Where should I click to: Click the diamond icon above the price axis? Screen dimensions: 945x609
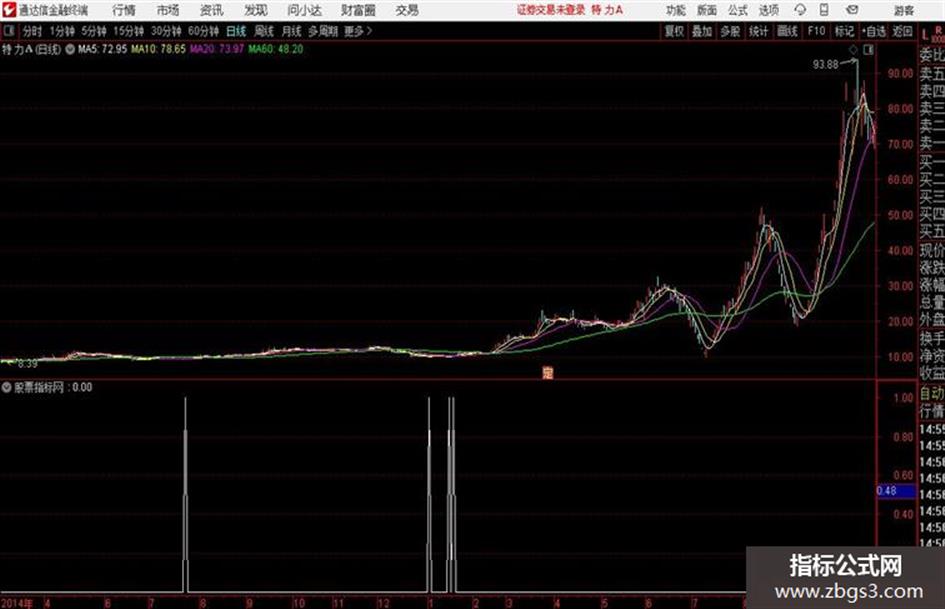tap(853, 50)
